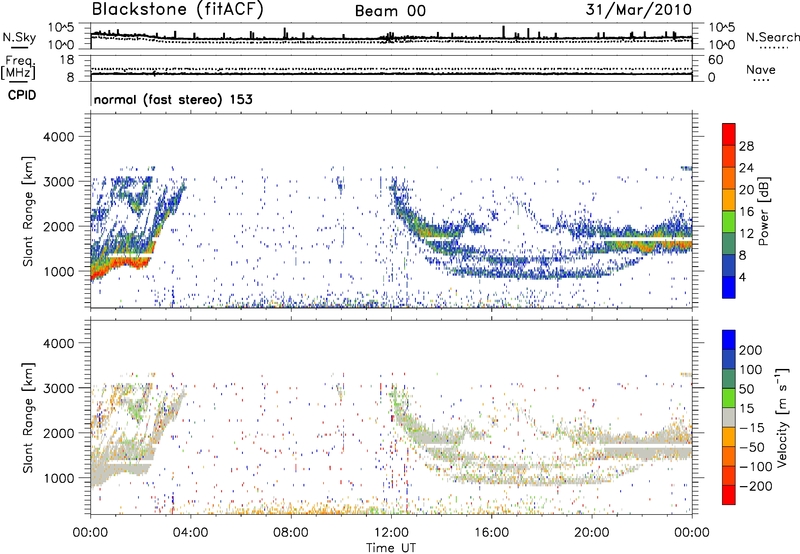Click the "100" label on velocity colorbar
Image resolution: width=800 pixels, height=554 pixels.
tap(751, 370)
